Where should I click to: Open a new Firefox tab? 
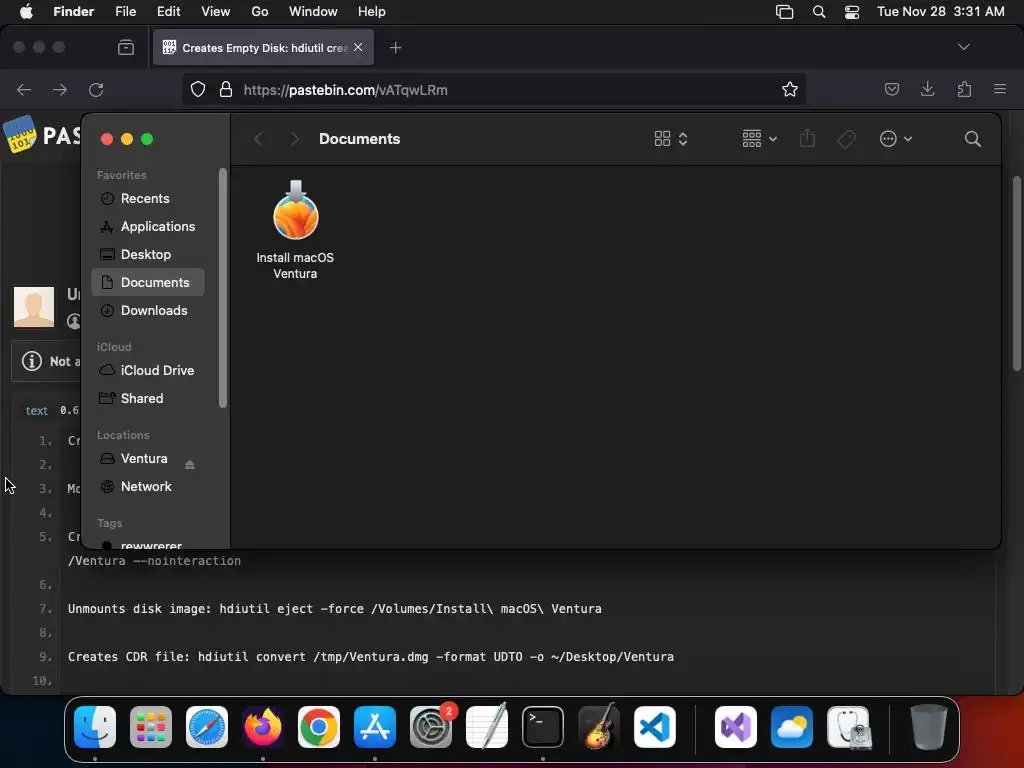pos(395,48)
